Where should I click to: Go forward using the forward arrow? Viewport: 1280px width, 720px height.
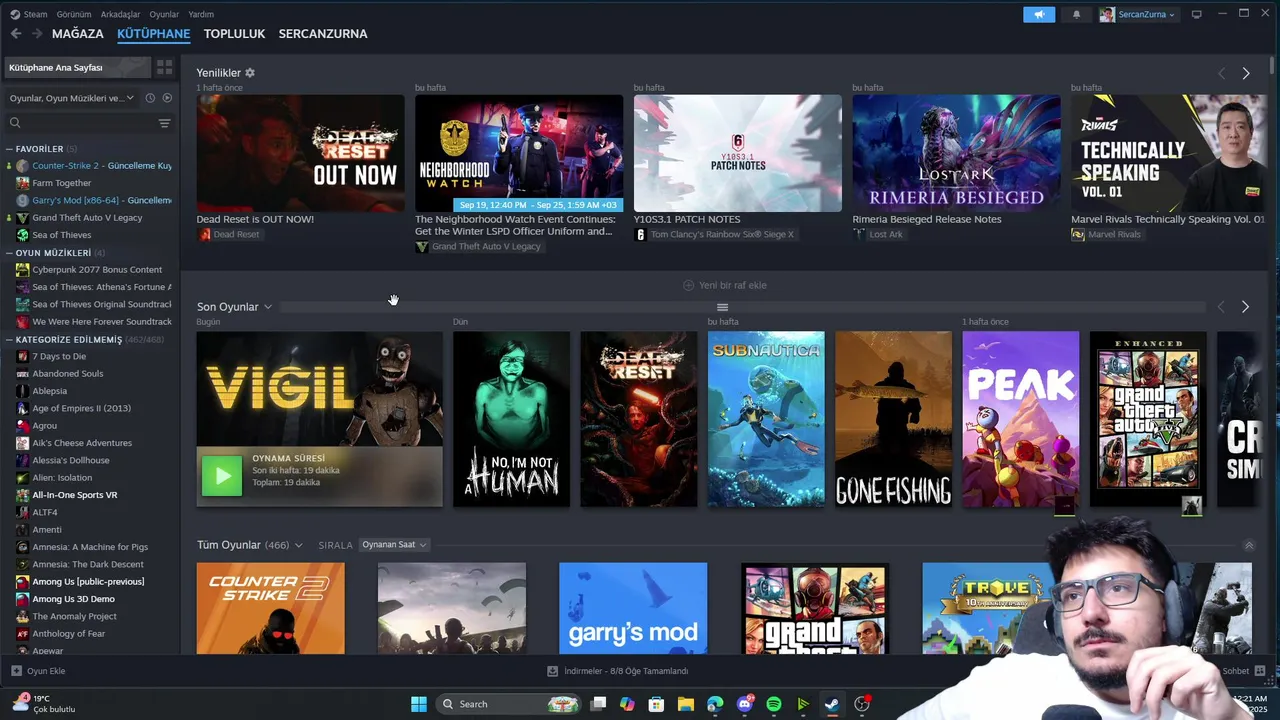pos(37,34)
